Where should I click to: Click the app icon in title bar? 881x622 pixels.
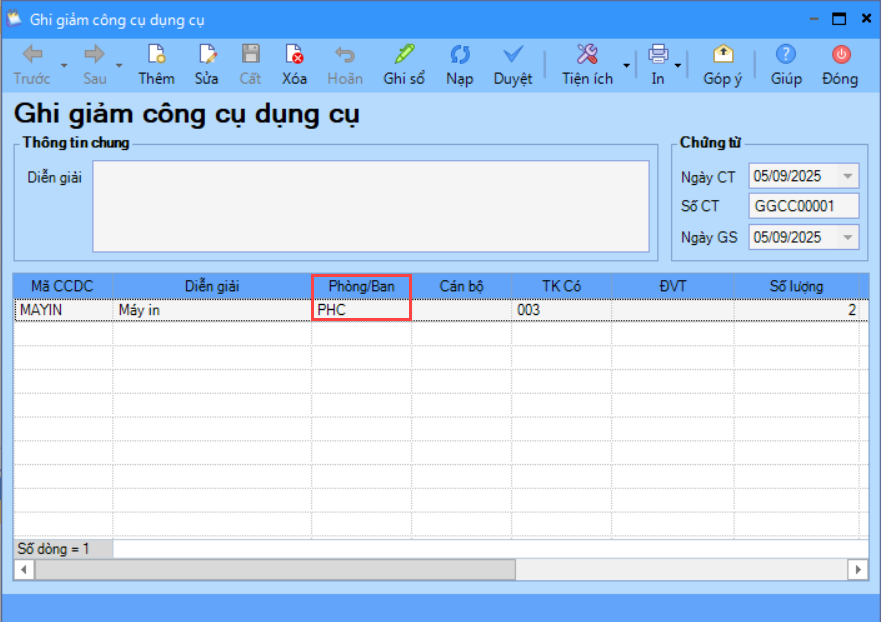(14, 19)
